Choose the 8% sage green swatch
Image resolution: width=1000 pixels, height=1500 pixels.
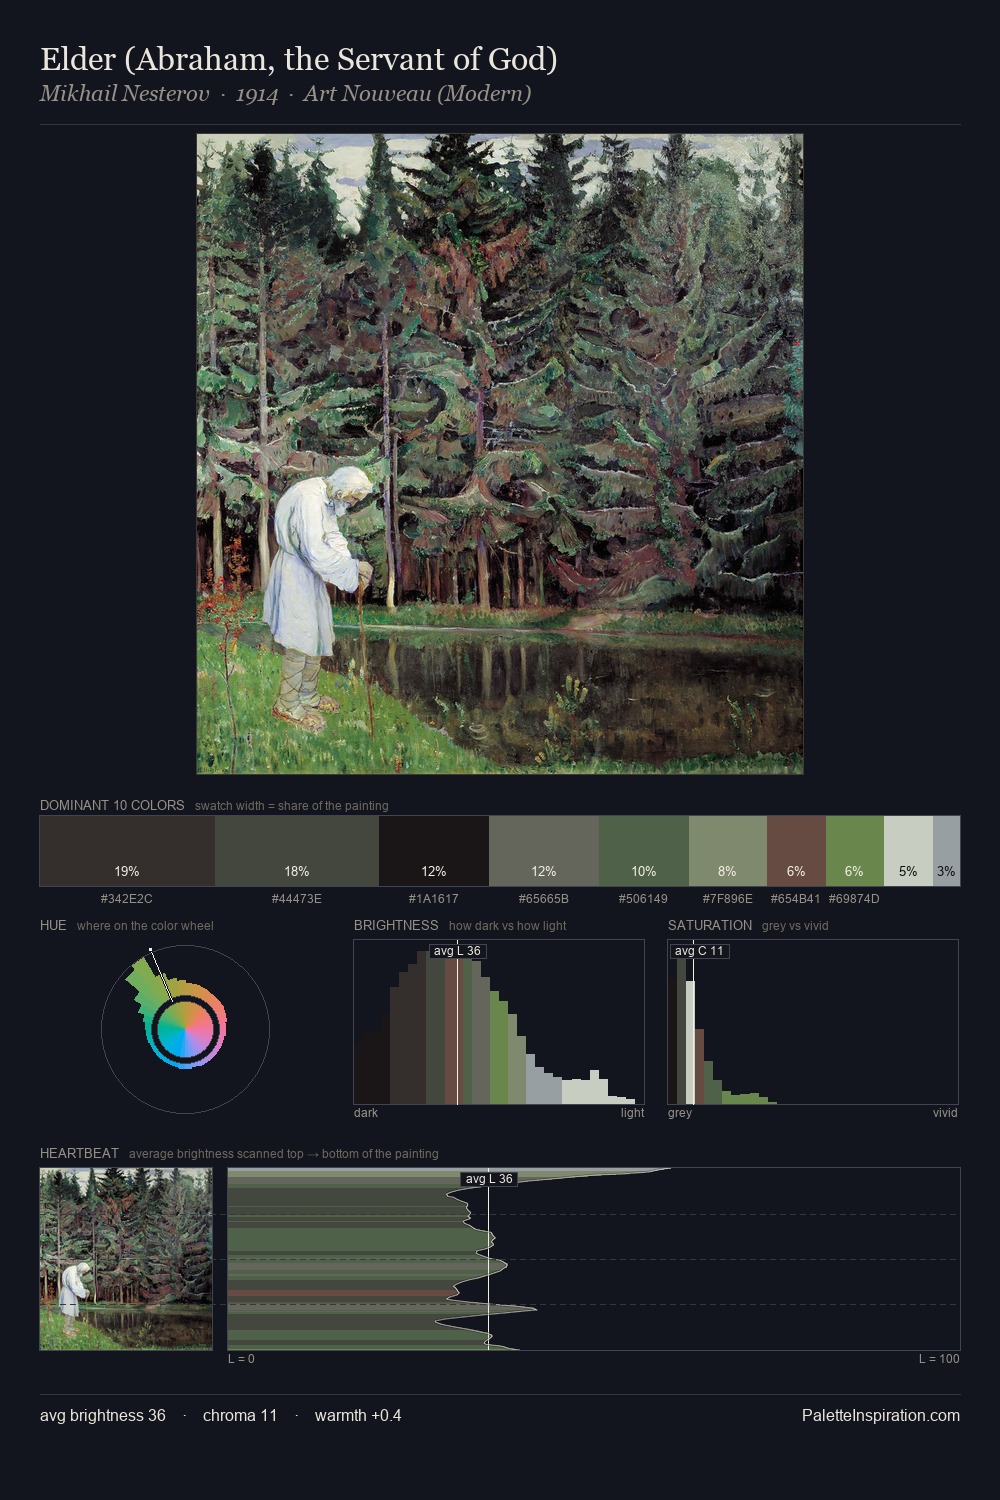click(x=728, y=851)
